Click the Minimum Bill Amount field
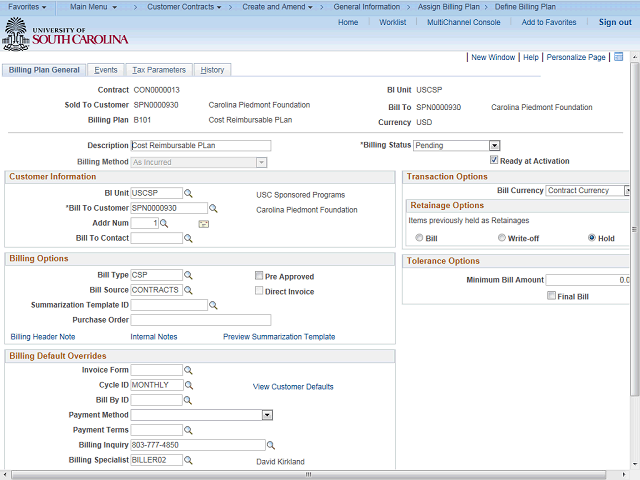640x480 pixels. pyautogui.click(x=588, y=280)
